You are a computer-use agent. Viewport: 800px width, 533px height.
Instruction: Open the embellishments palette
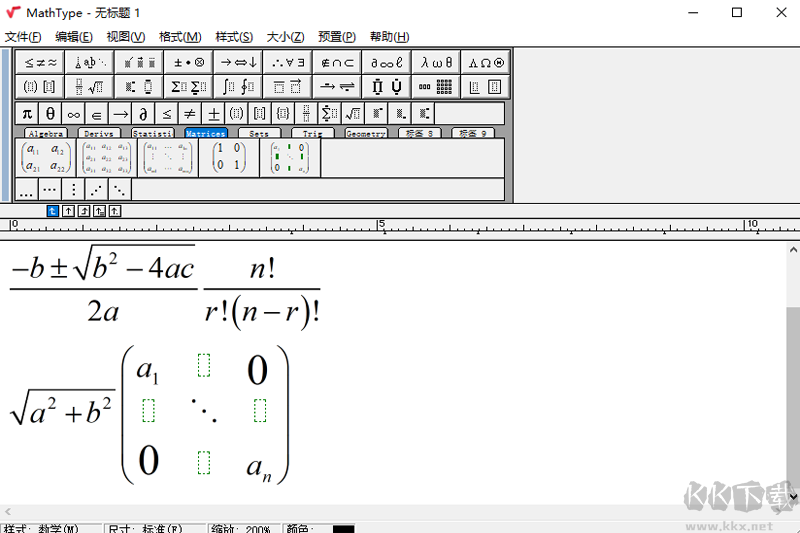click(139, 62)
